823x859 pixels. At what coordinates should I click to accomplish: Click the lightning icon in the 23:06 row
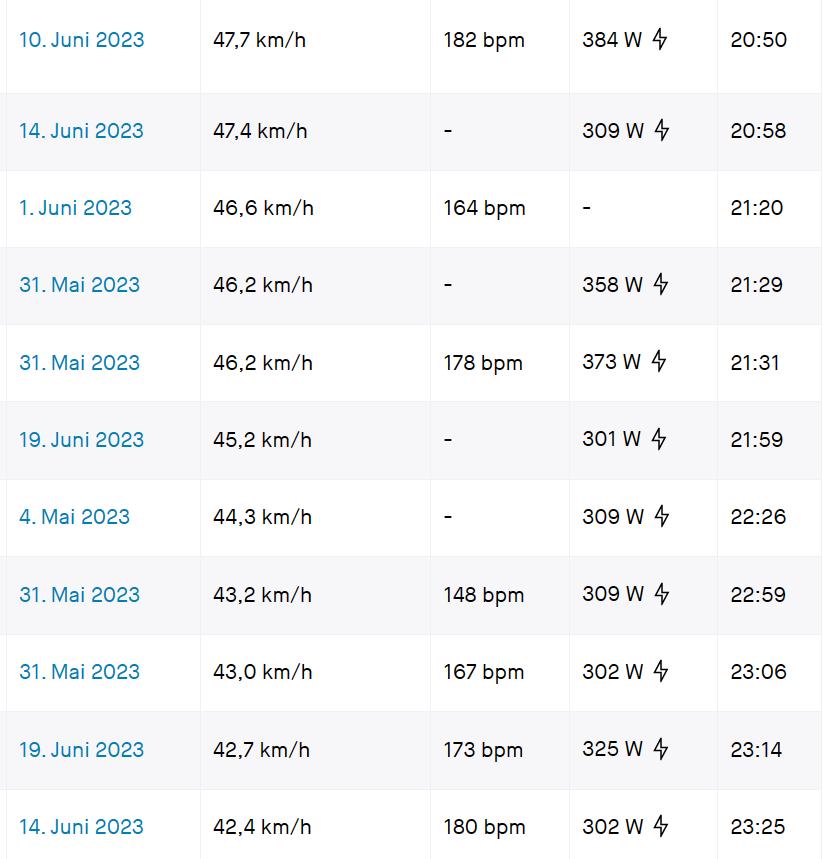tap(660, 672)
